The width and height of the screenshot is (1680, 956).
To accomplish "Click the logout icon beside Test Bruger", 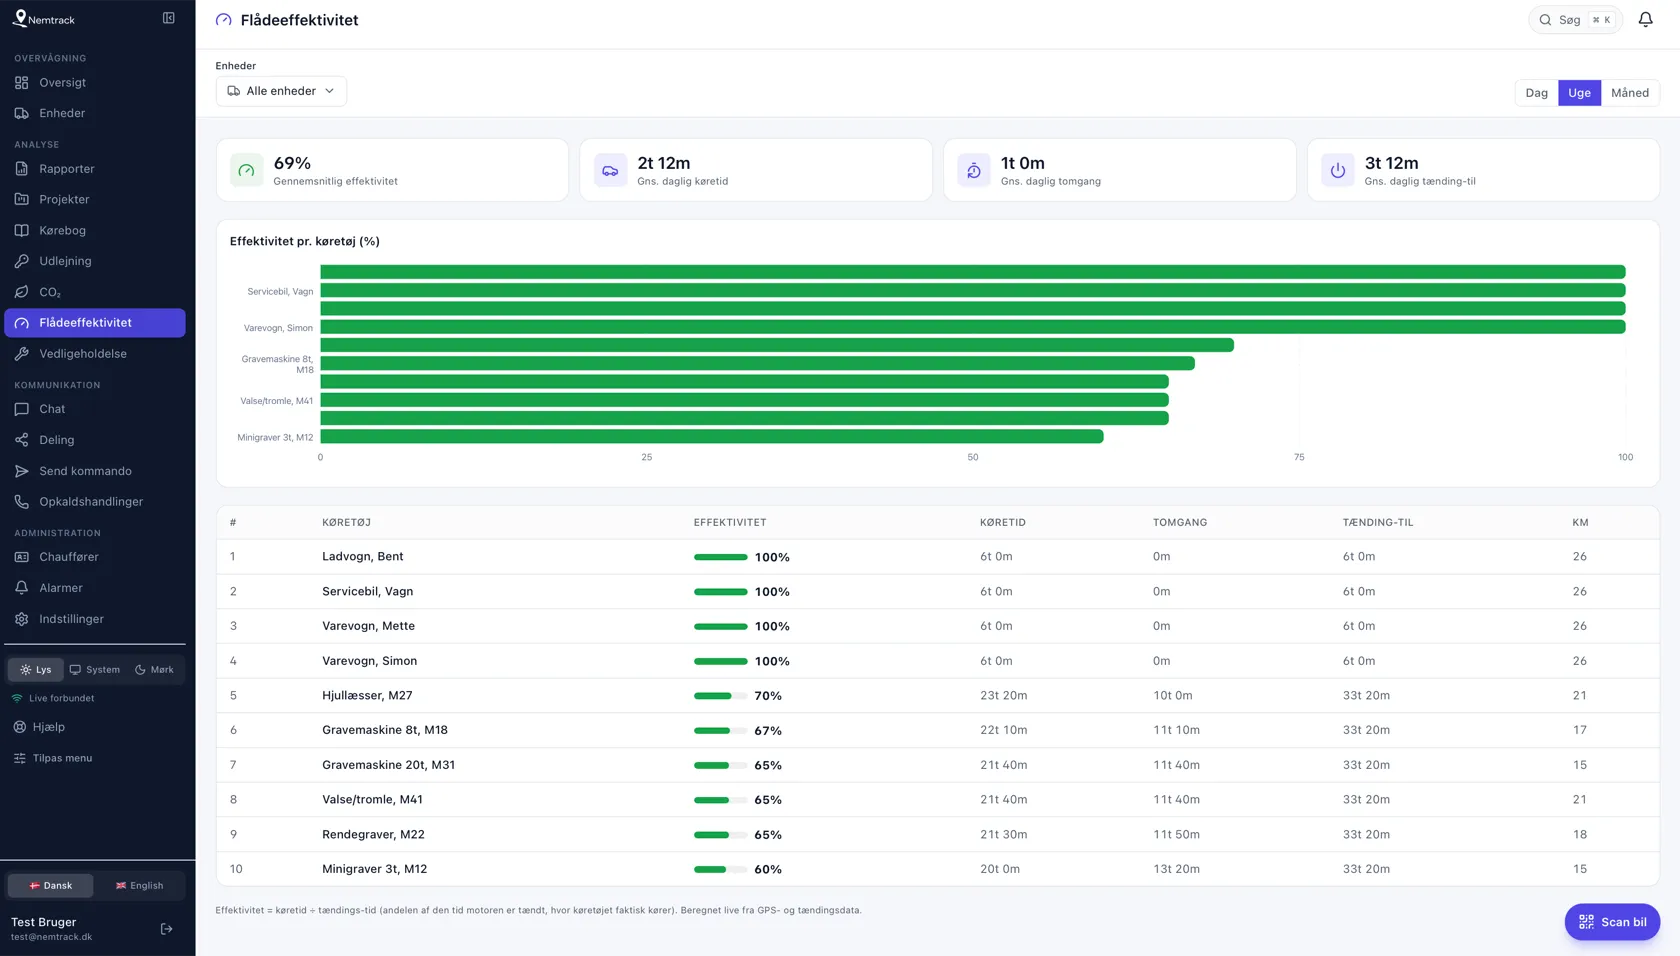I will 167,929.
